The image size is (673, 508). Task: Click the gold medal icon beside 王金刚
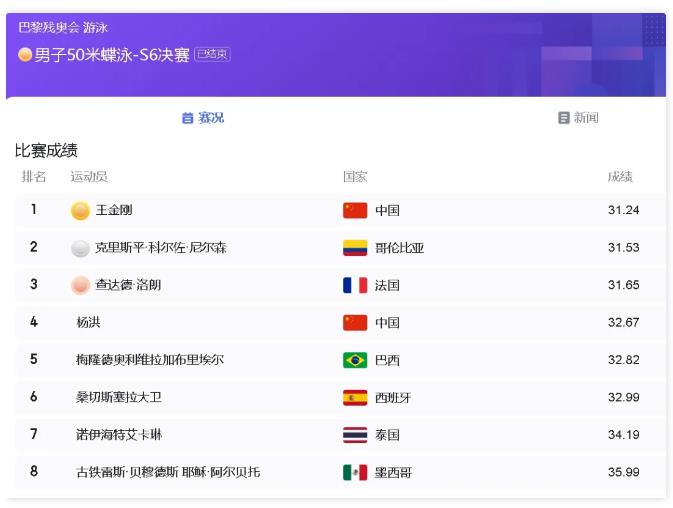(x=80, y=210)
